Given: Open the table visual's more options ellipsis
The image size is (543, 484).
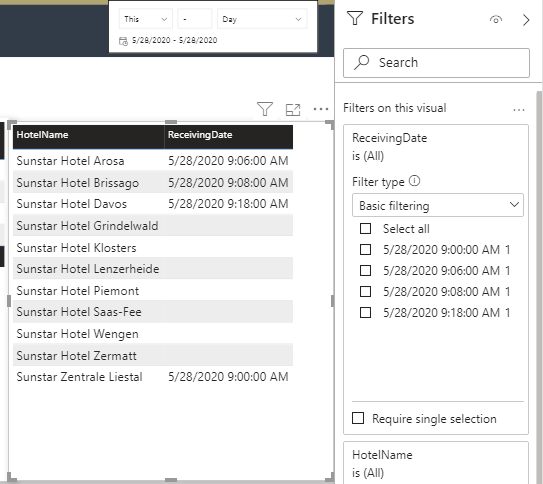Looking at the screenshot, I should click(x=321, y=109).
